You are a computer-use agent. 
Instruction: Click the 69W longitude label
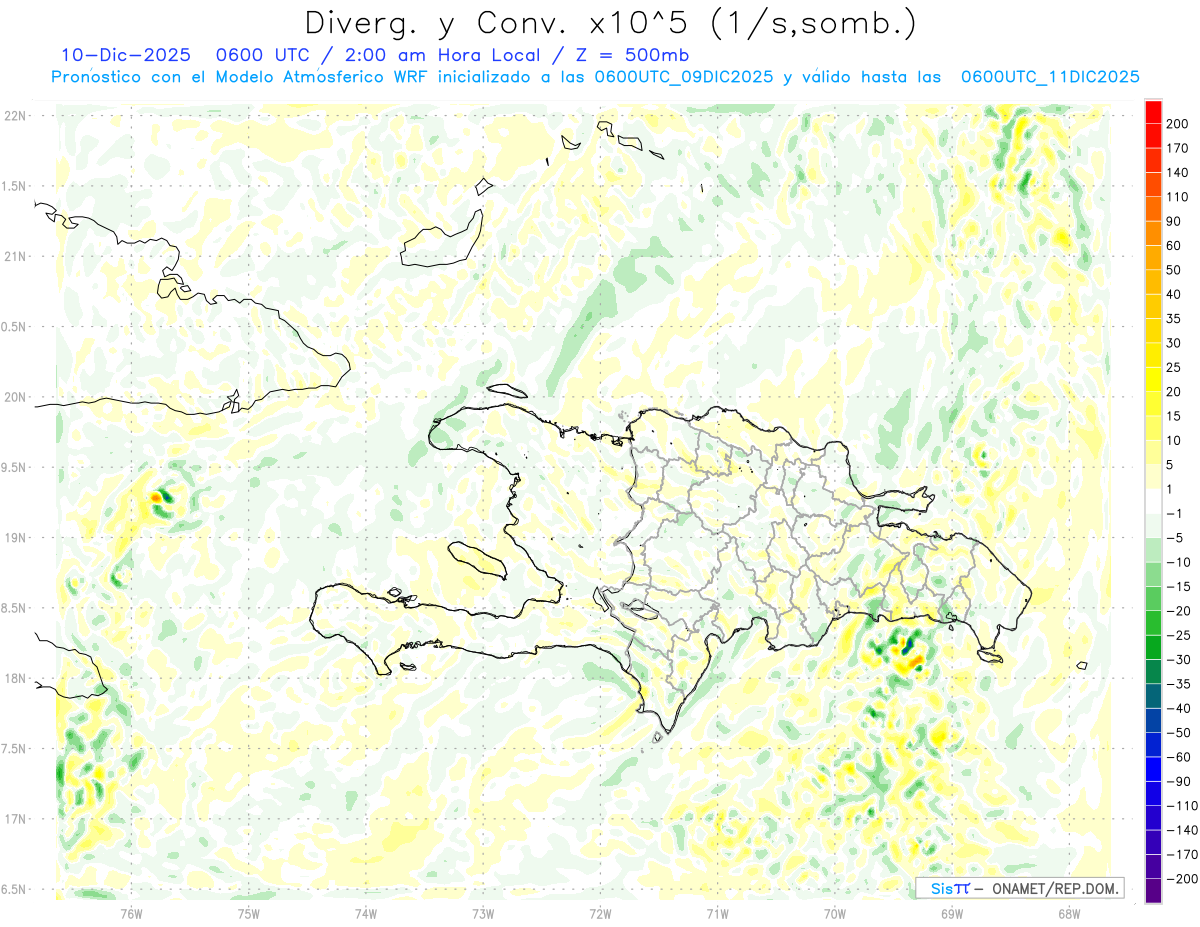pyautogui.click(x=951, y=913)
